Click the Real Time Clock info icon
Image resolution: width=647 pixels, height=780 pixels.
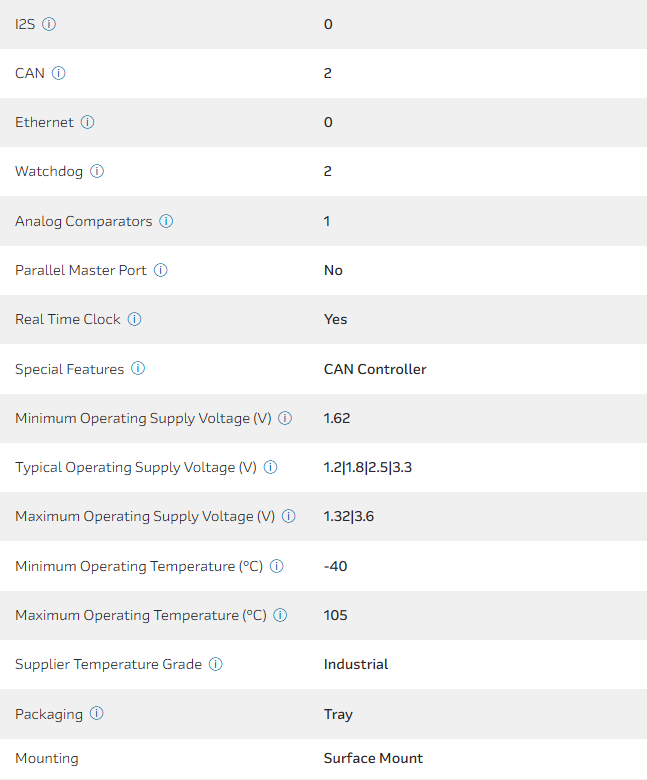point(134,319)
